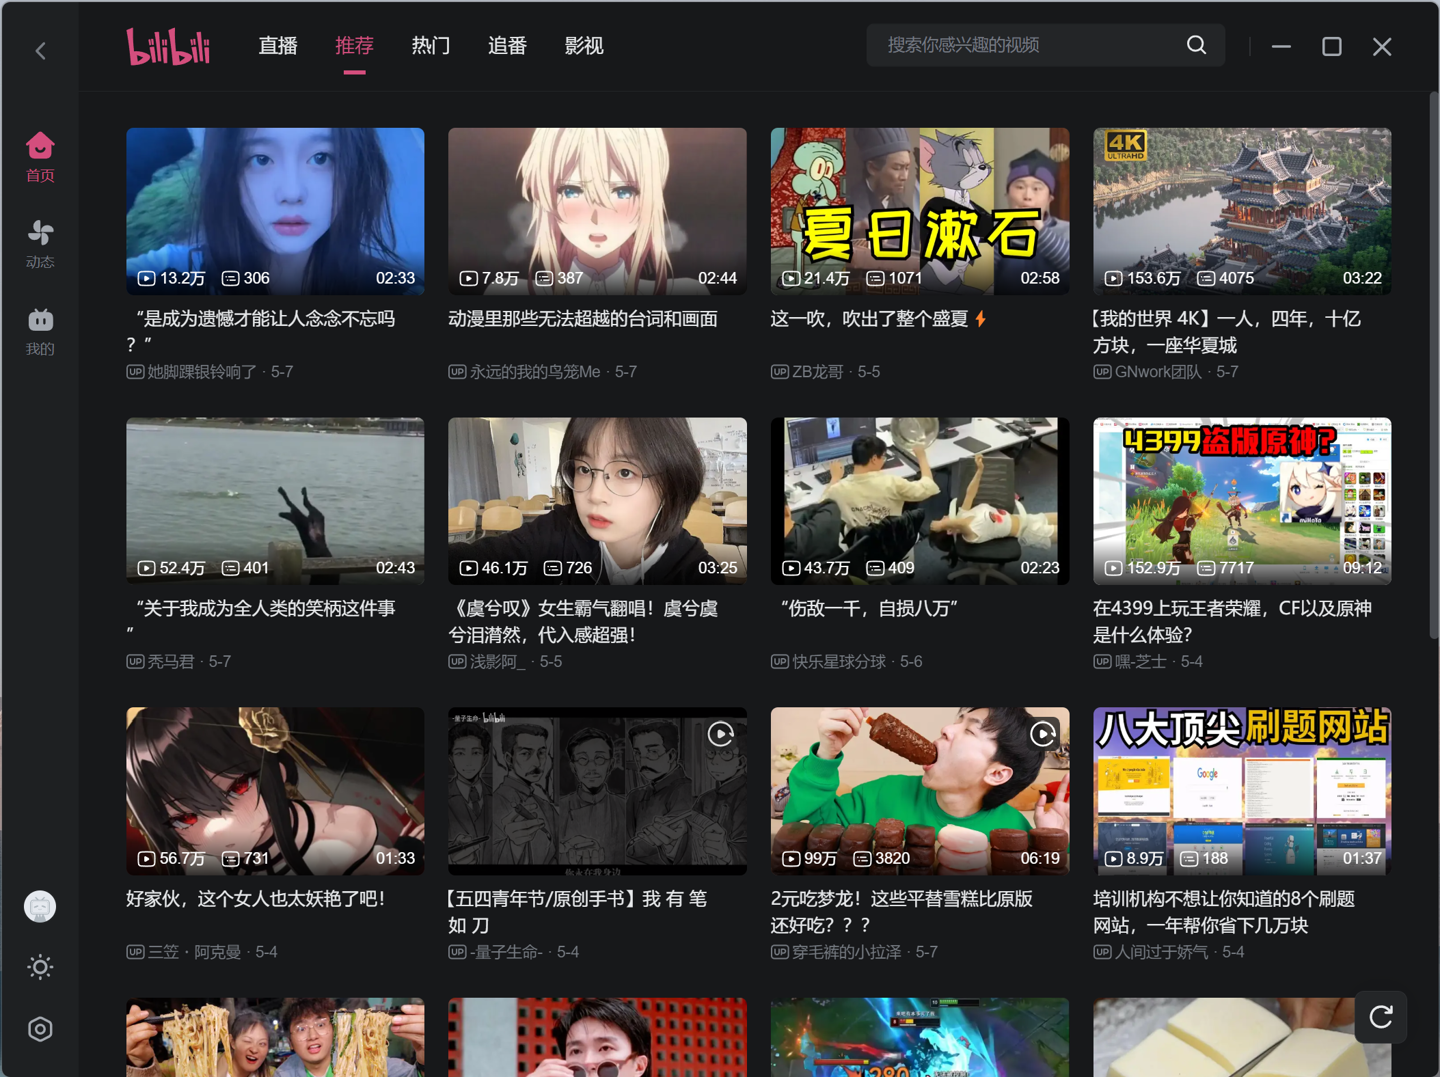The image size is (1440, 1077).
Task: Click the refresh recommendations button
Action: 1381,1017
